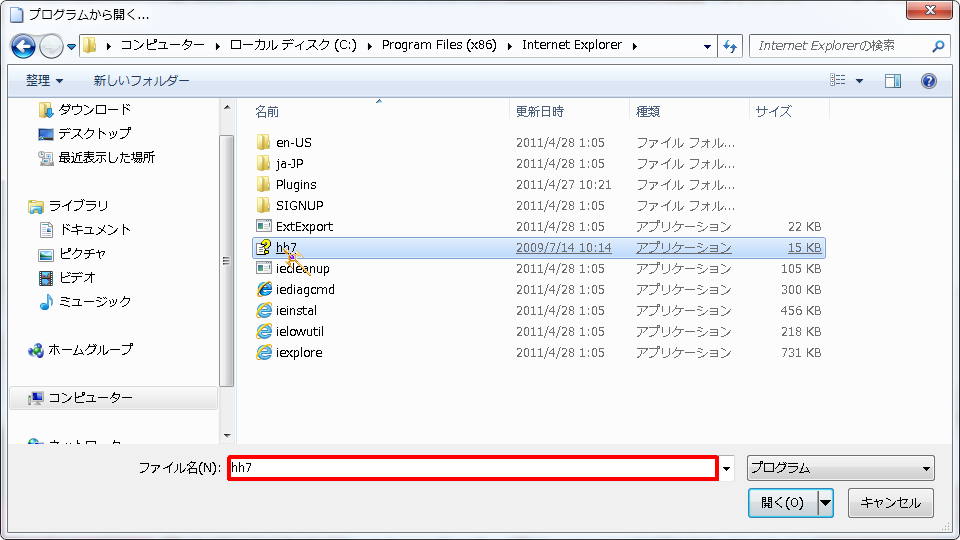The image size is (960, 540).
Task: Select コンピューター in sidebar
Action: coord(113,398)
